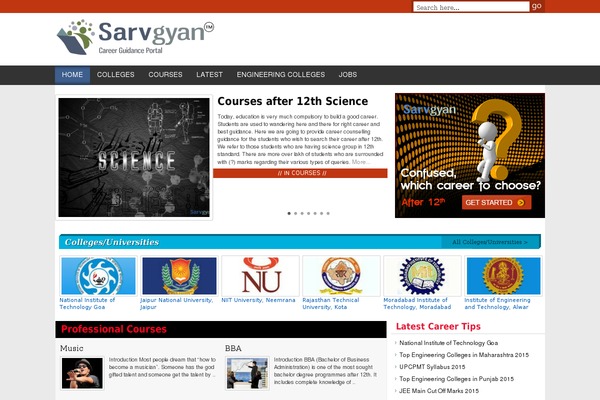Click the NIIT University NU logo
This screenshot has height=400, width=600.
click(260, 276)
